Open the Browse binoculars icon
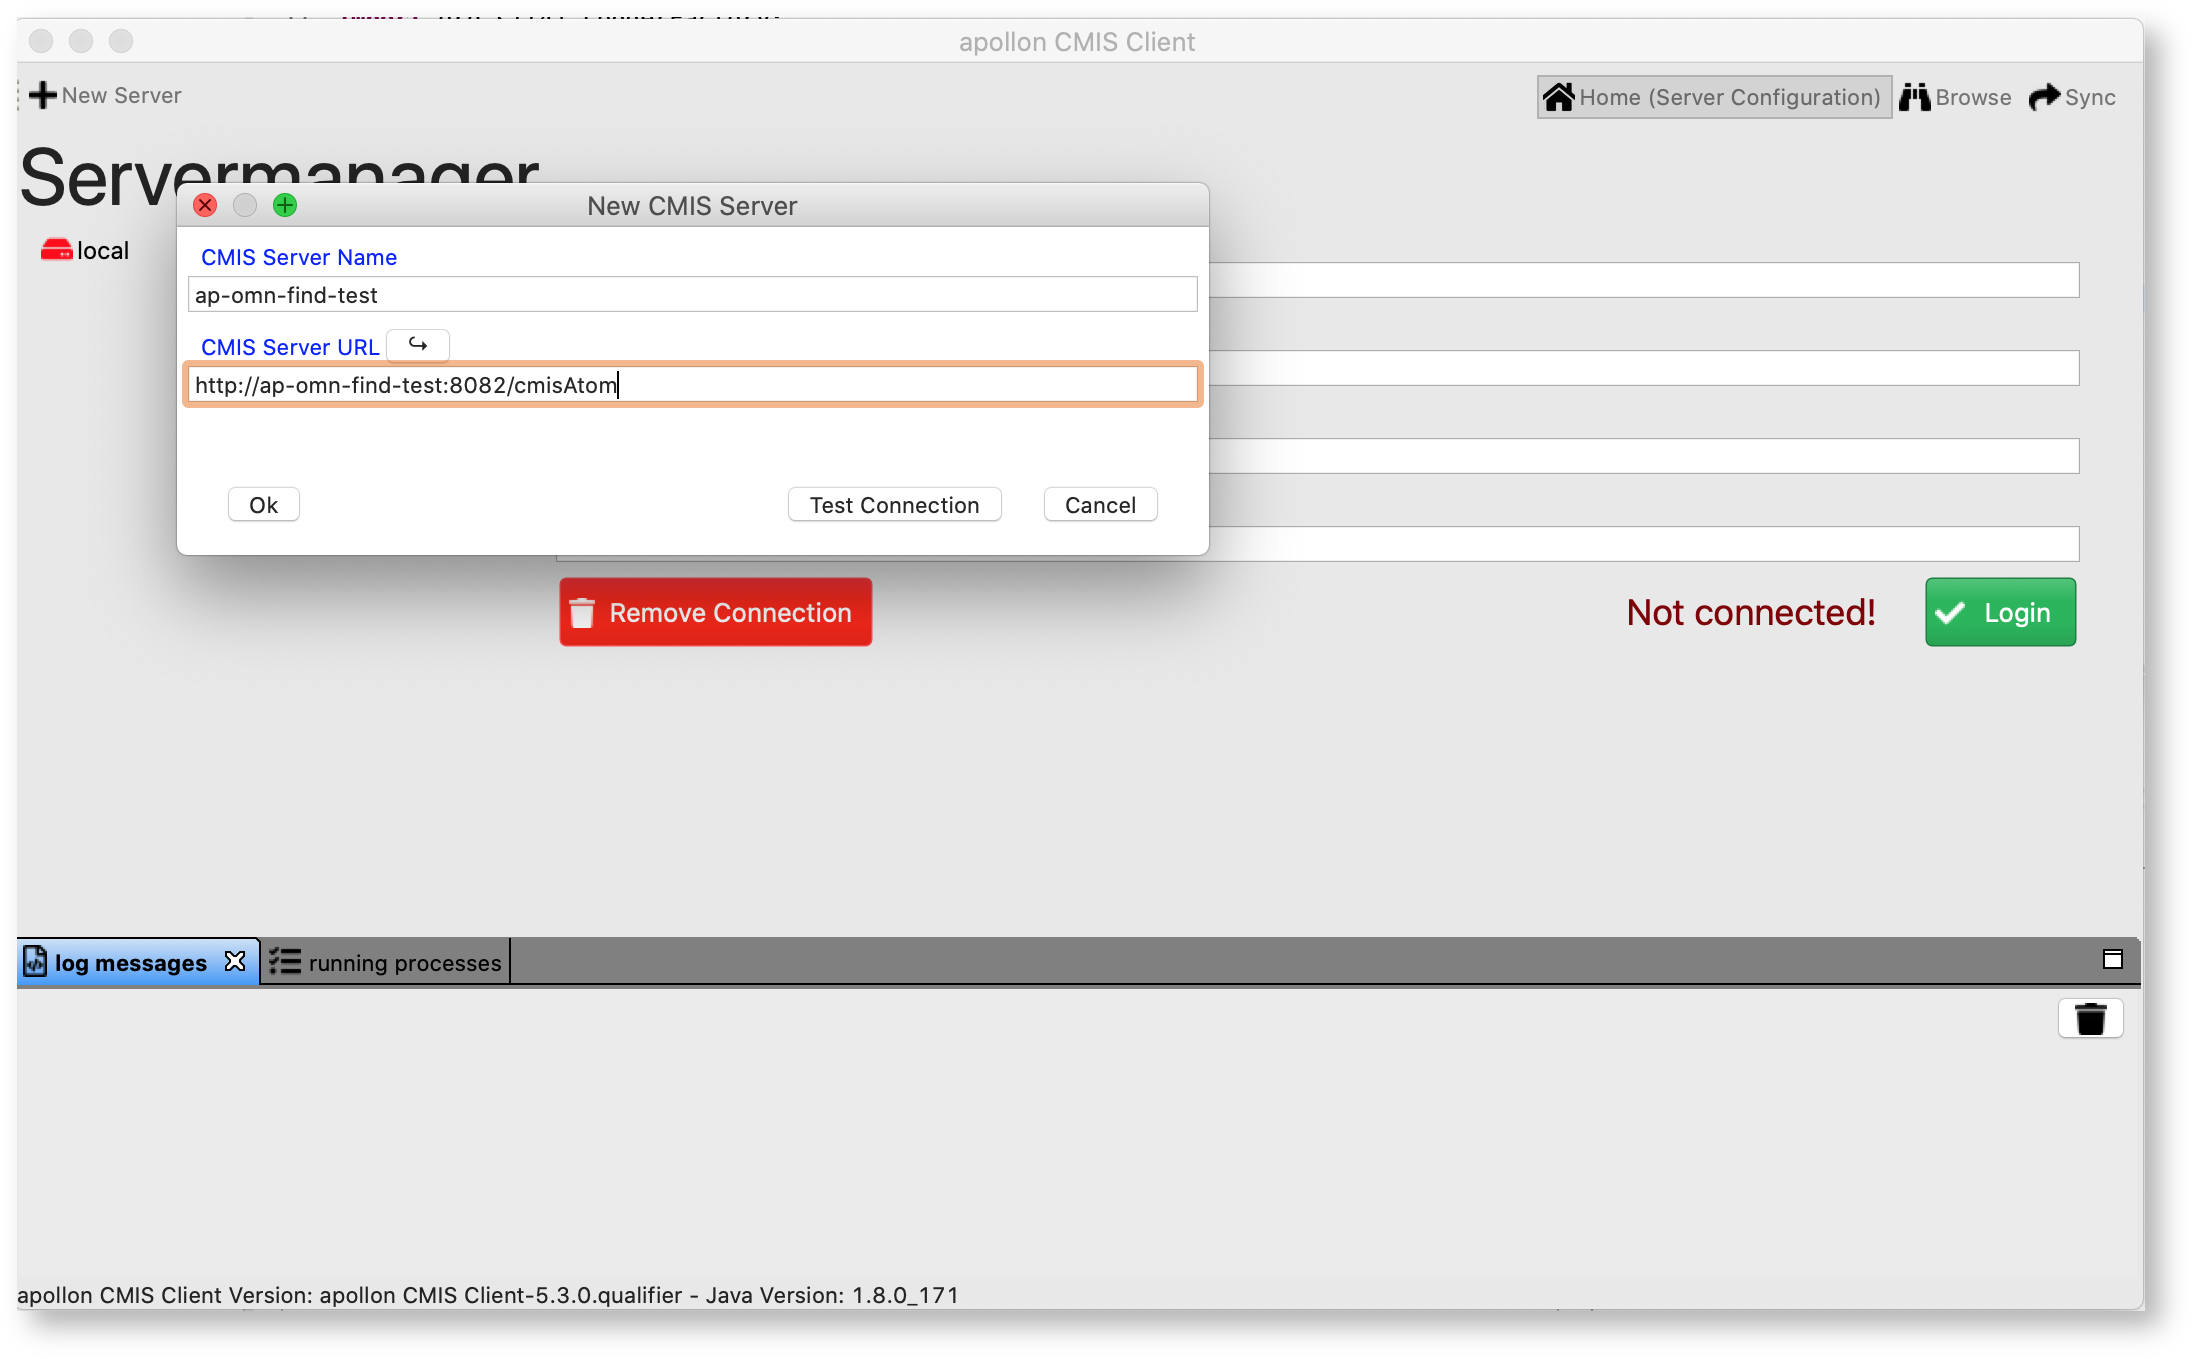 [x=1914, y=97]
